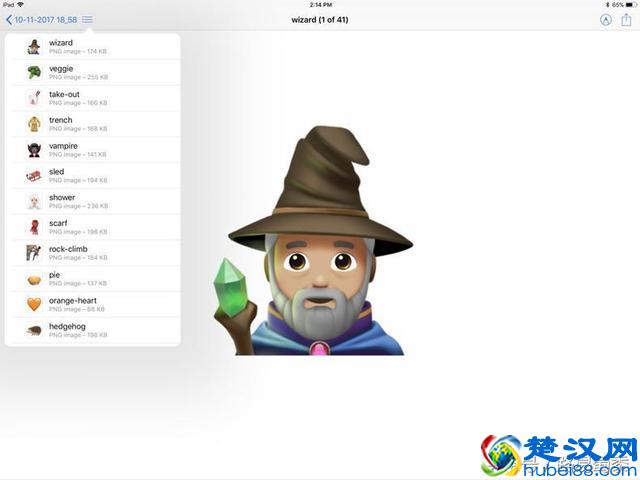The image size is (640, 480).
Task: Choose the sled thumbnail icon
Action: coord(34,175)
